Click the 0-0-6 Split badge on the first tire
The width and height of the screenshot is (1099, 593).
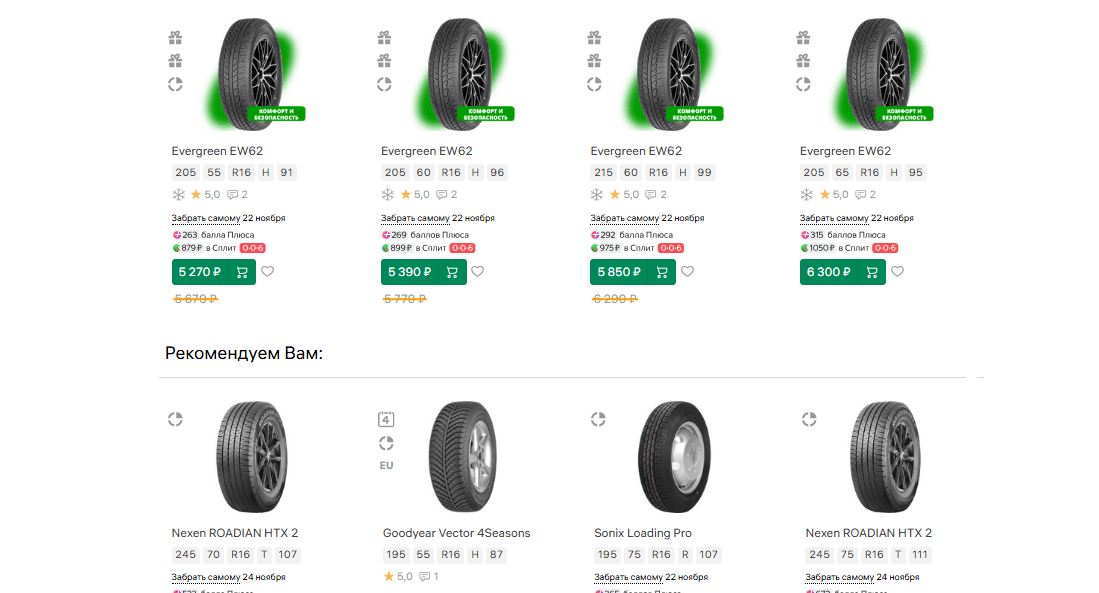click(251, 248)
